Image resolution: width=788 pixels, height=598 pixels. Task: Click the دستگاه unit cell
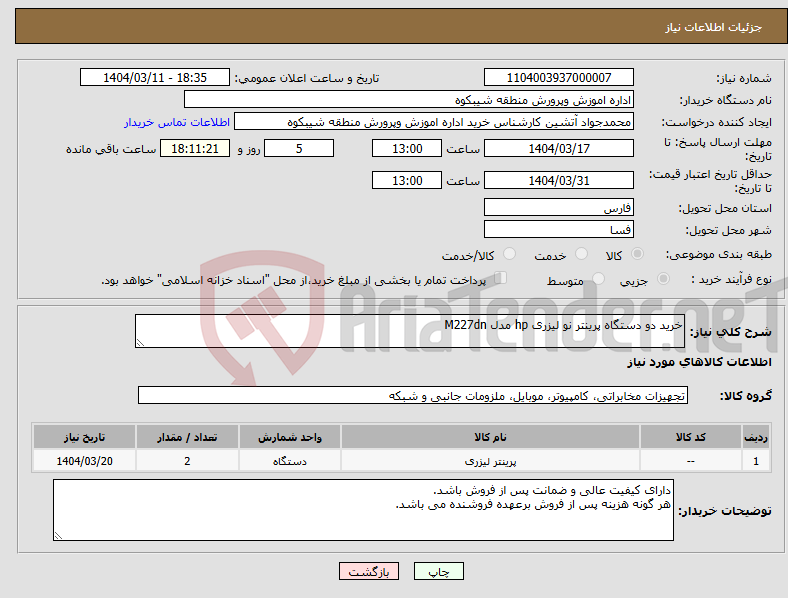coord(290,461)
